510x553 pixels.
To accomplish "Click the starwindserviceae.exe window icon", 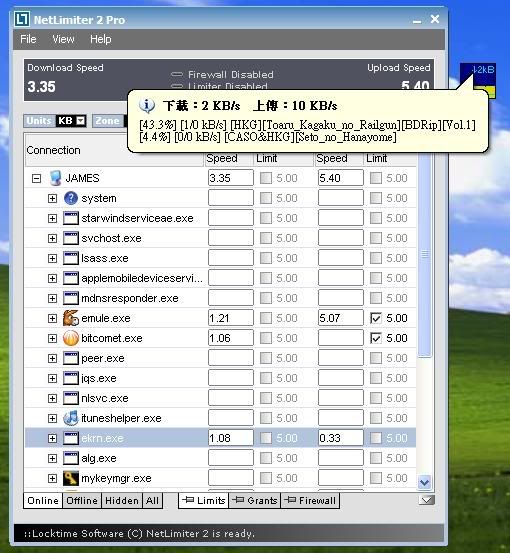I will pos(71,218).
